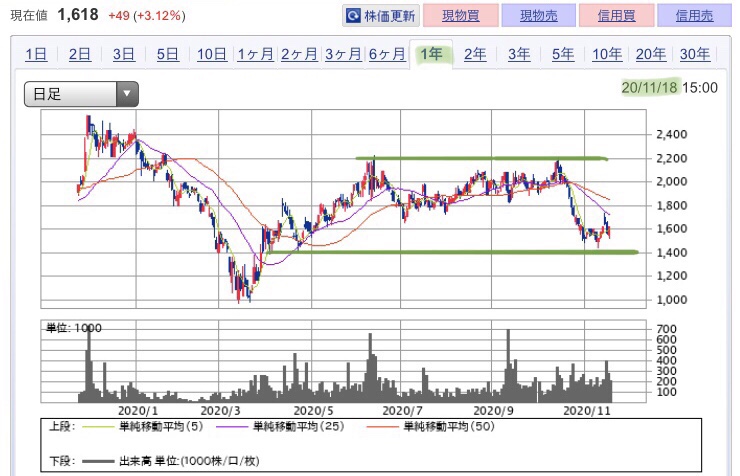
Task: Click the 2020/11 date axis label
Action: (x=587, y=410)
